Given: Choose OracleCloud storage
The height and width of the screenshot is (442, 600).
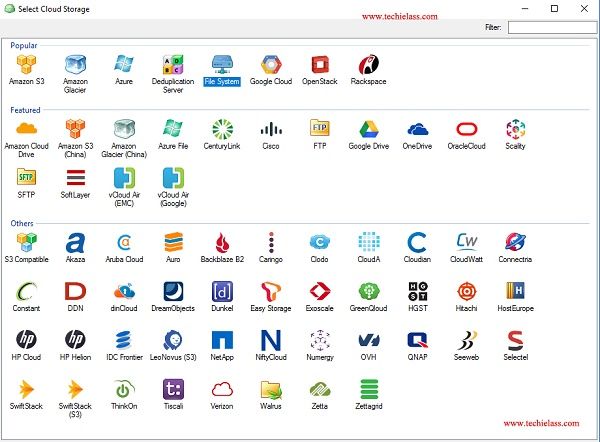Looking at the screenshot, I should (x=466, y=129).
